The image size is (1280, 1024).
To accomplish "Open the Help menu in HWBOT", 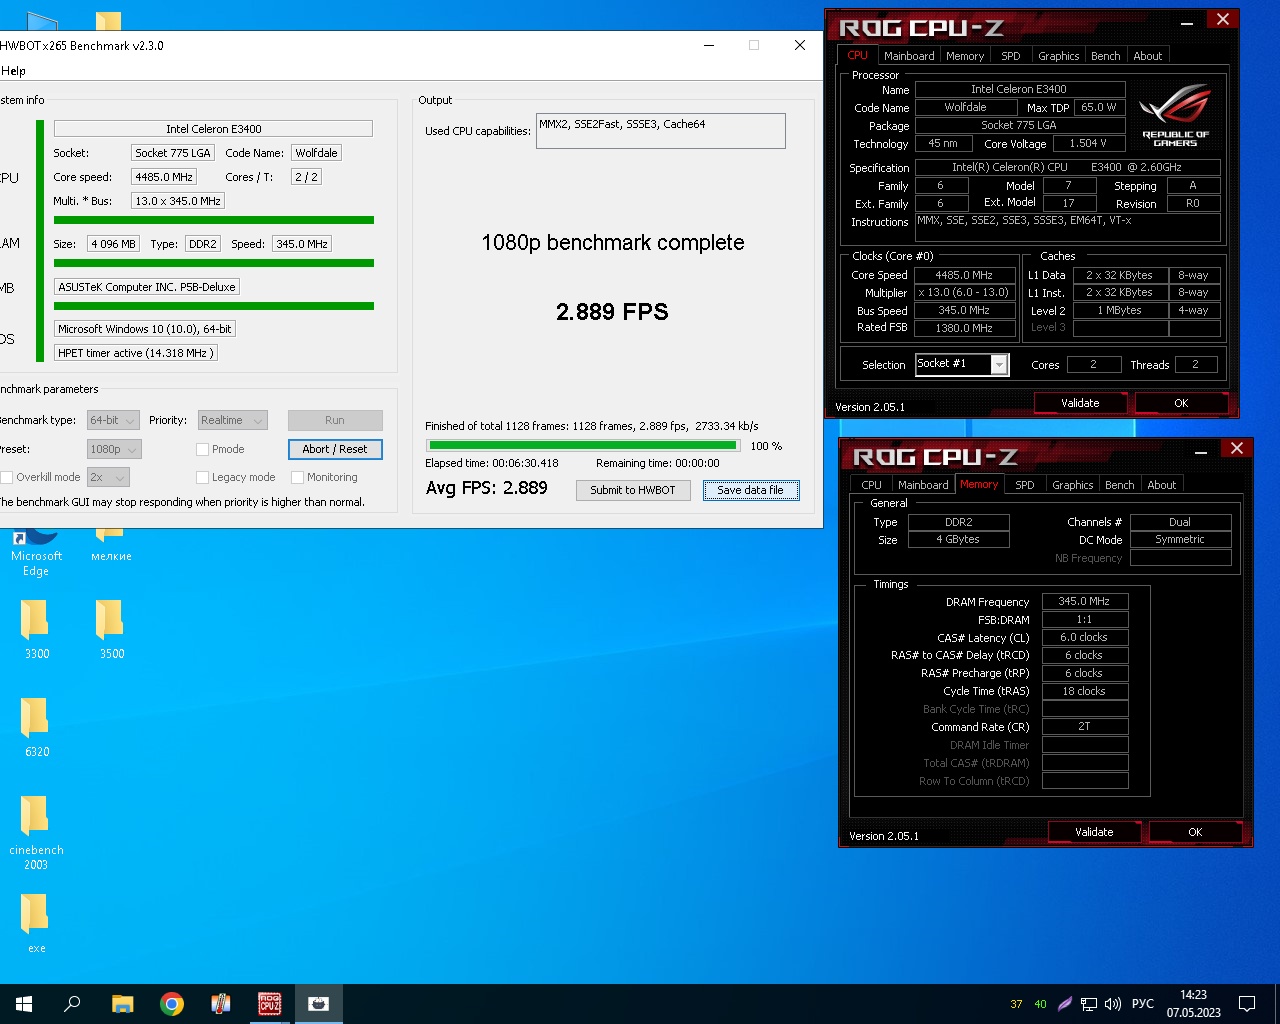I will pyautogui.click(x=14, y=71).
